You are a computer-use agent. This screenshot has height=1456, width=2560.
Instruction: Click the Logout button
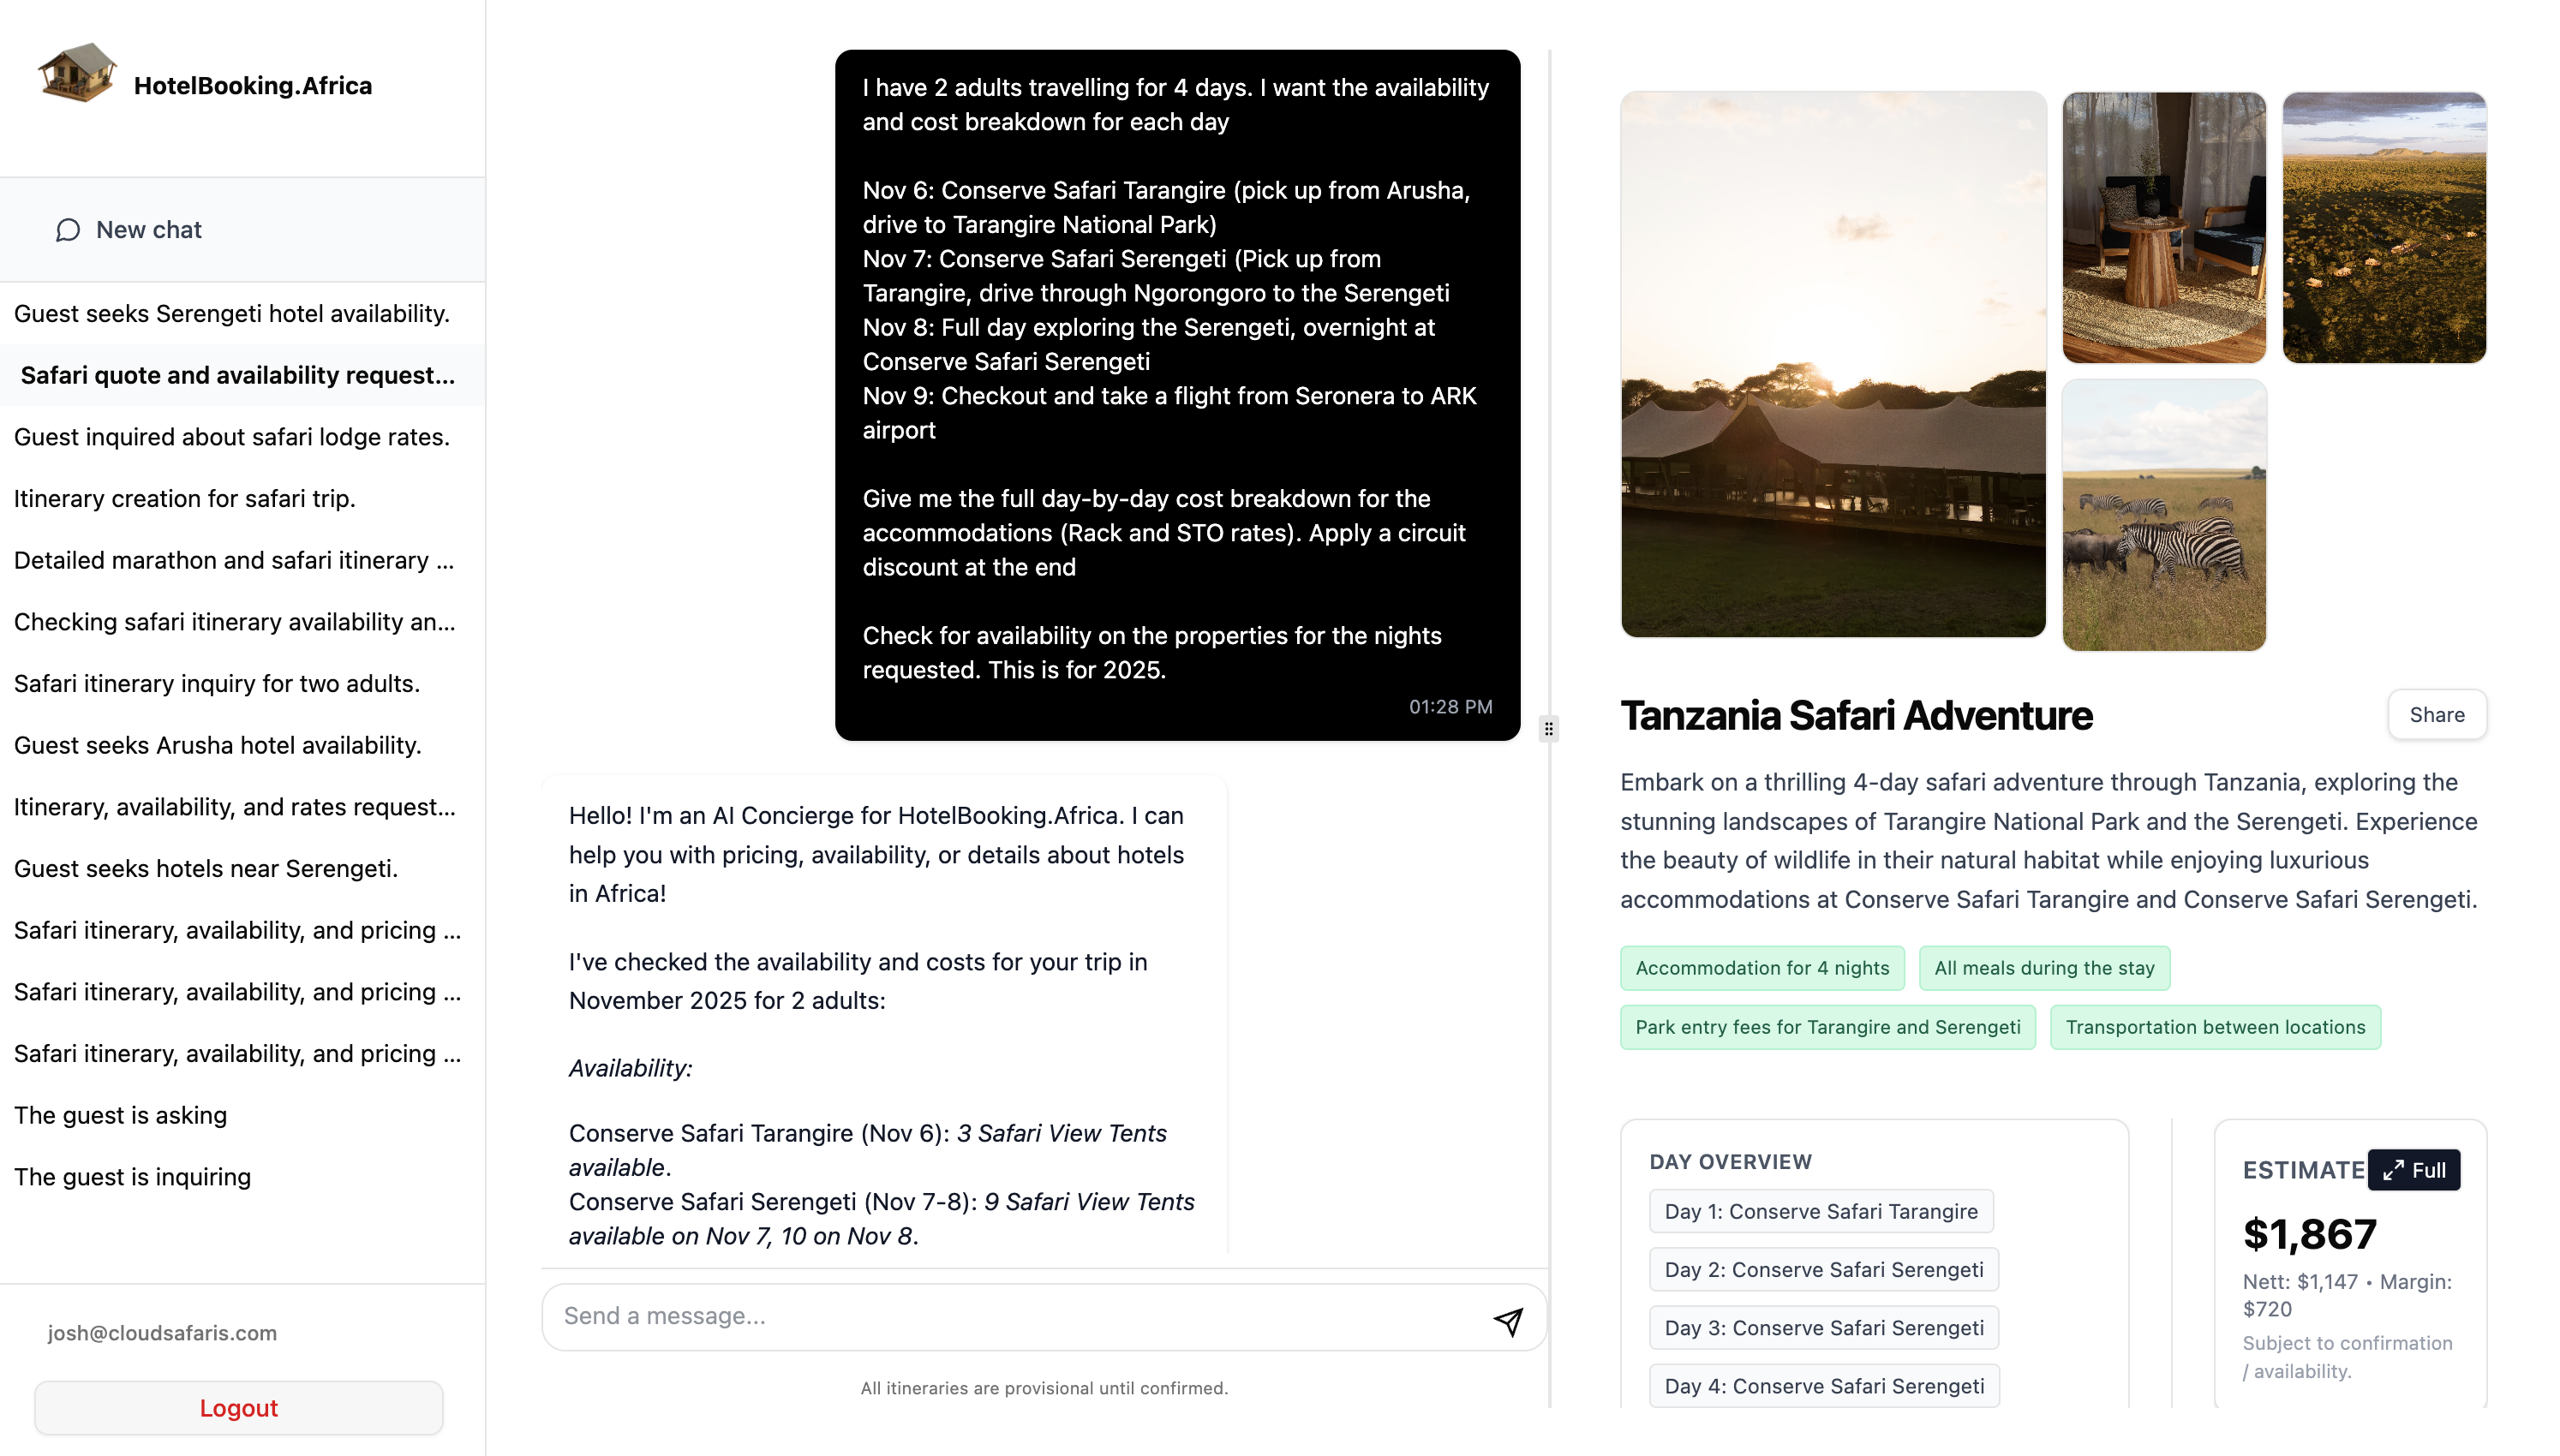[239, 1407]
